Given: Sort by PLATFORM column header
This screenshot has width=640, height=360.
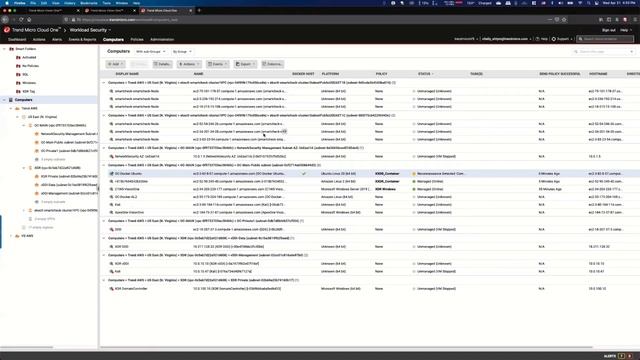Looking at the screenshot, I should tap(330, 74).
